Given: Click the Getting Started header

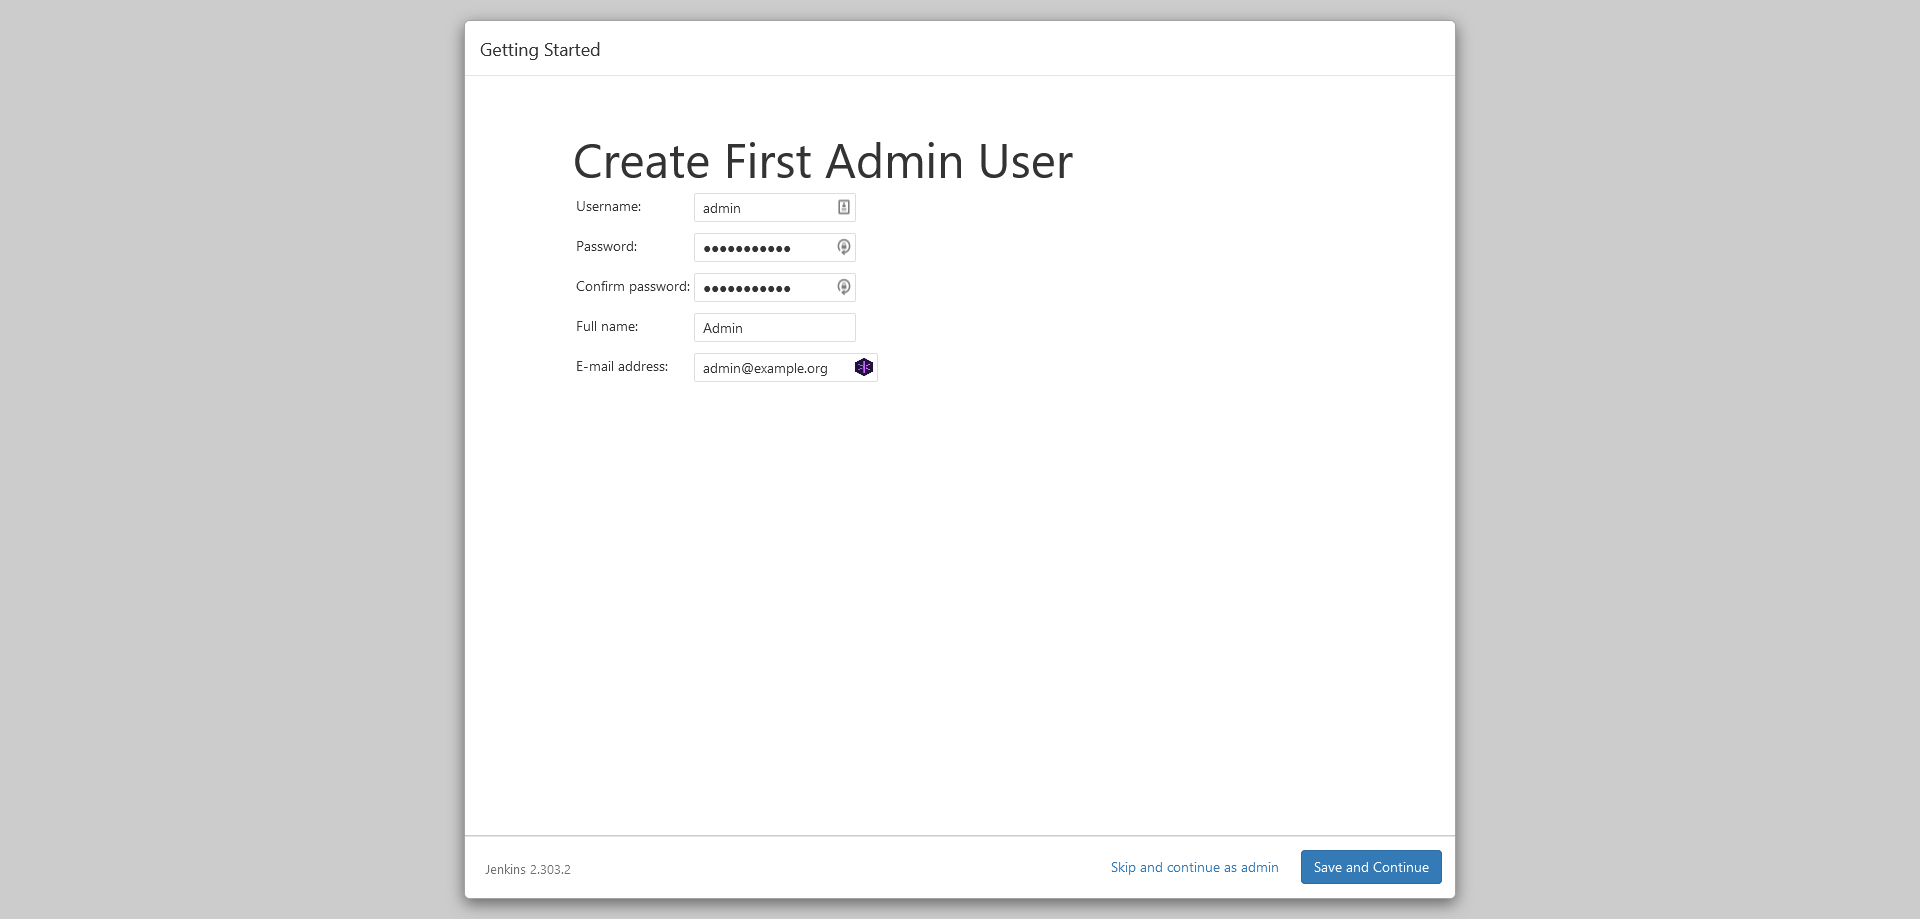Looking at the screenshot, I should click(x=540, y=49).
